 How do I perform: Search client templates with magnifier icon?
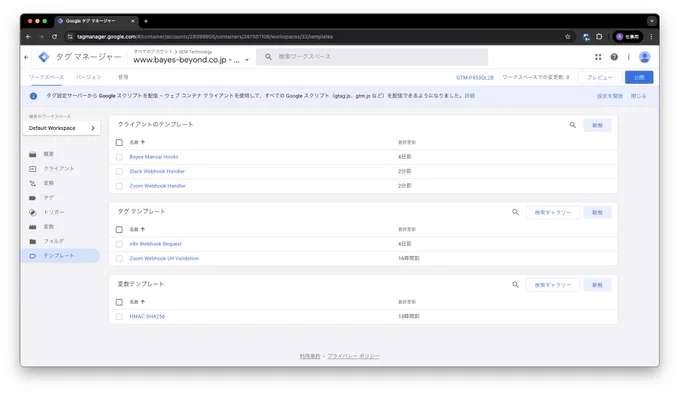tap(572, 125)
